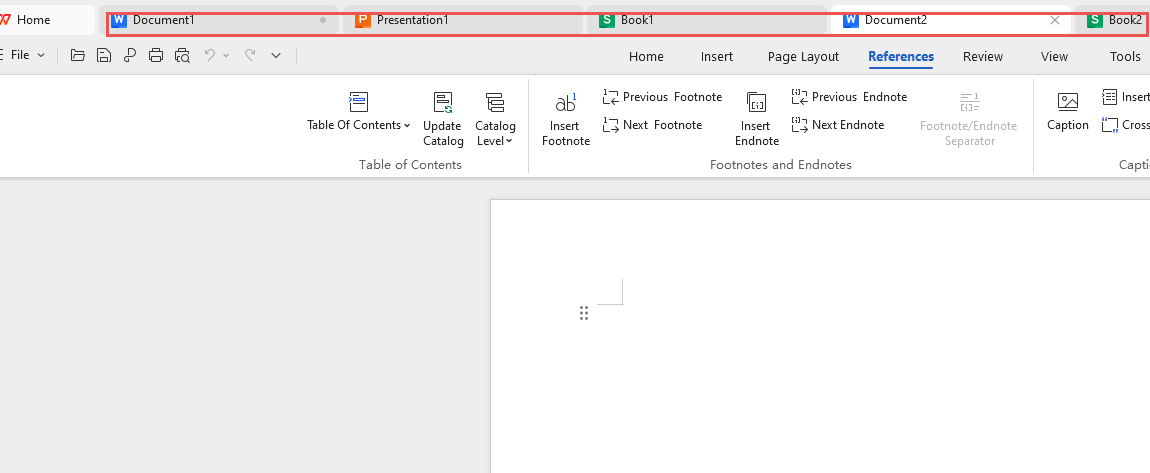Open the File menu

point(22,55)
